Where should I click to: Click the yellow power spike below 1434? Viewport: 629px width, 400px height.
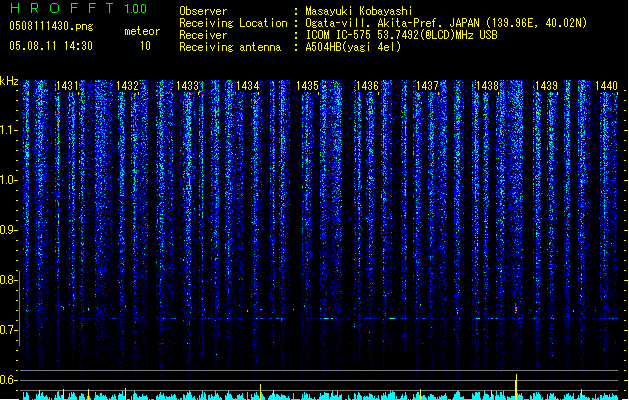(x=260, y=391)
